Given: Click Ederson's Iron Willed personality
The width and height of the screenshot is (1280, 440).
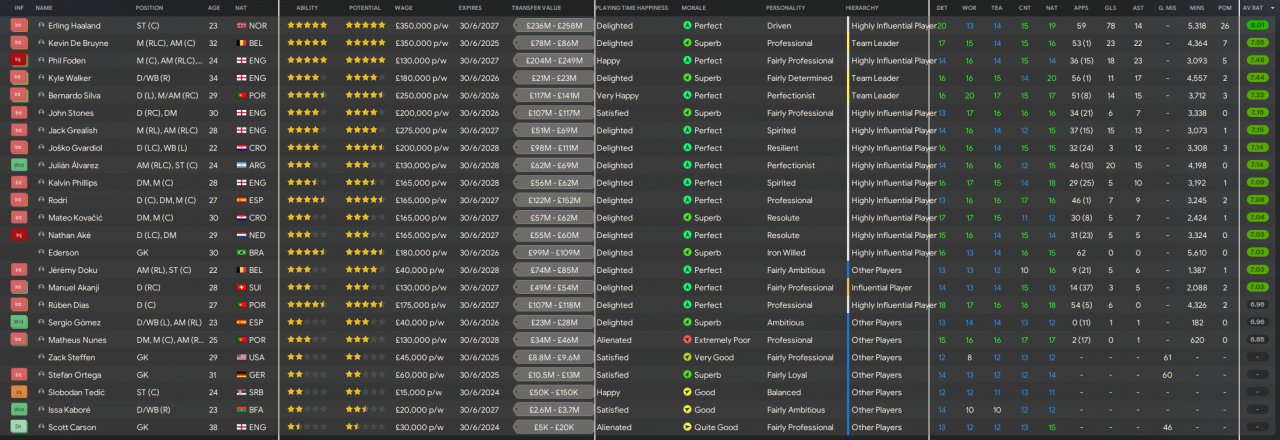Looking at the screenshot, I should click(786, 252).
